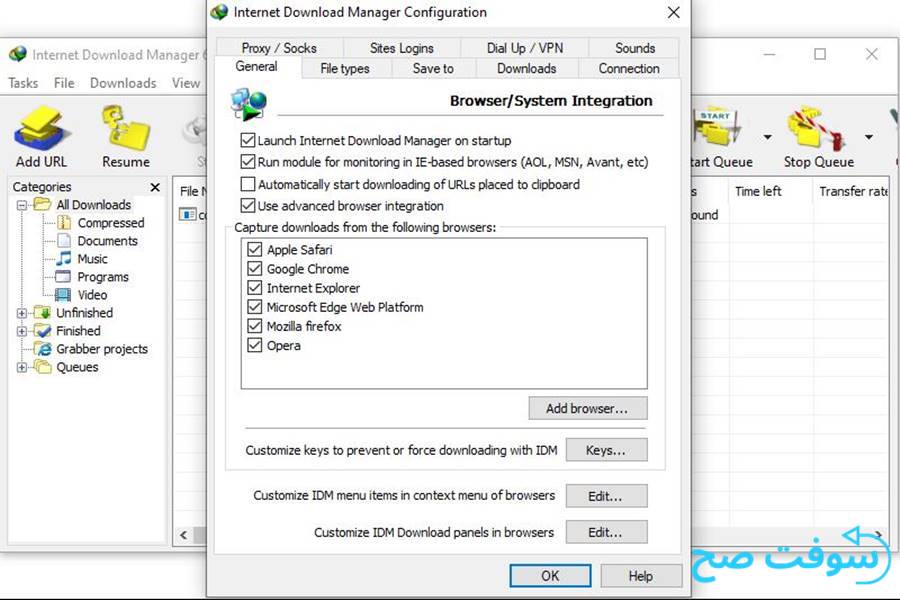Switch to the Connection tab
This screenshot has height=600, width=900.
coord(629,68)
